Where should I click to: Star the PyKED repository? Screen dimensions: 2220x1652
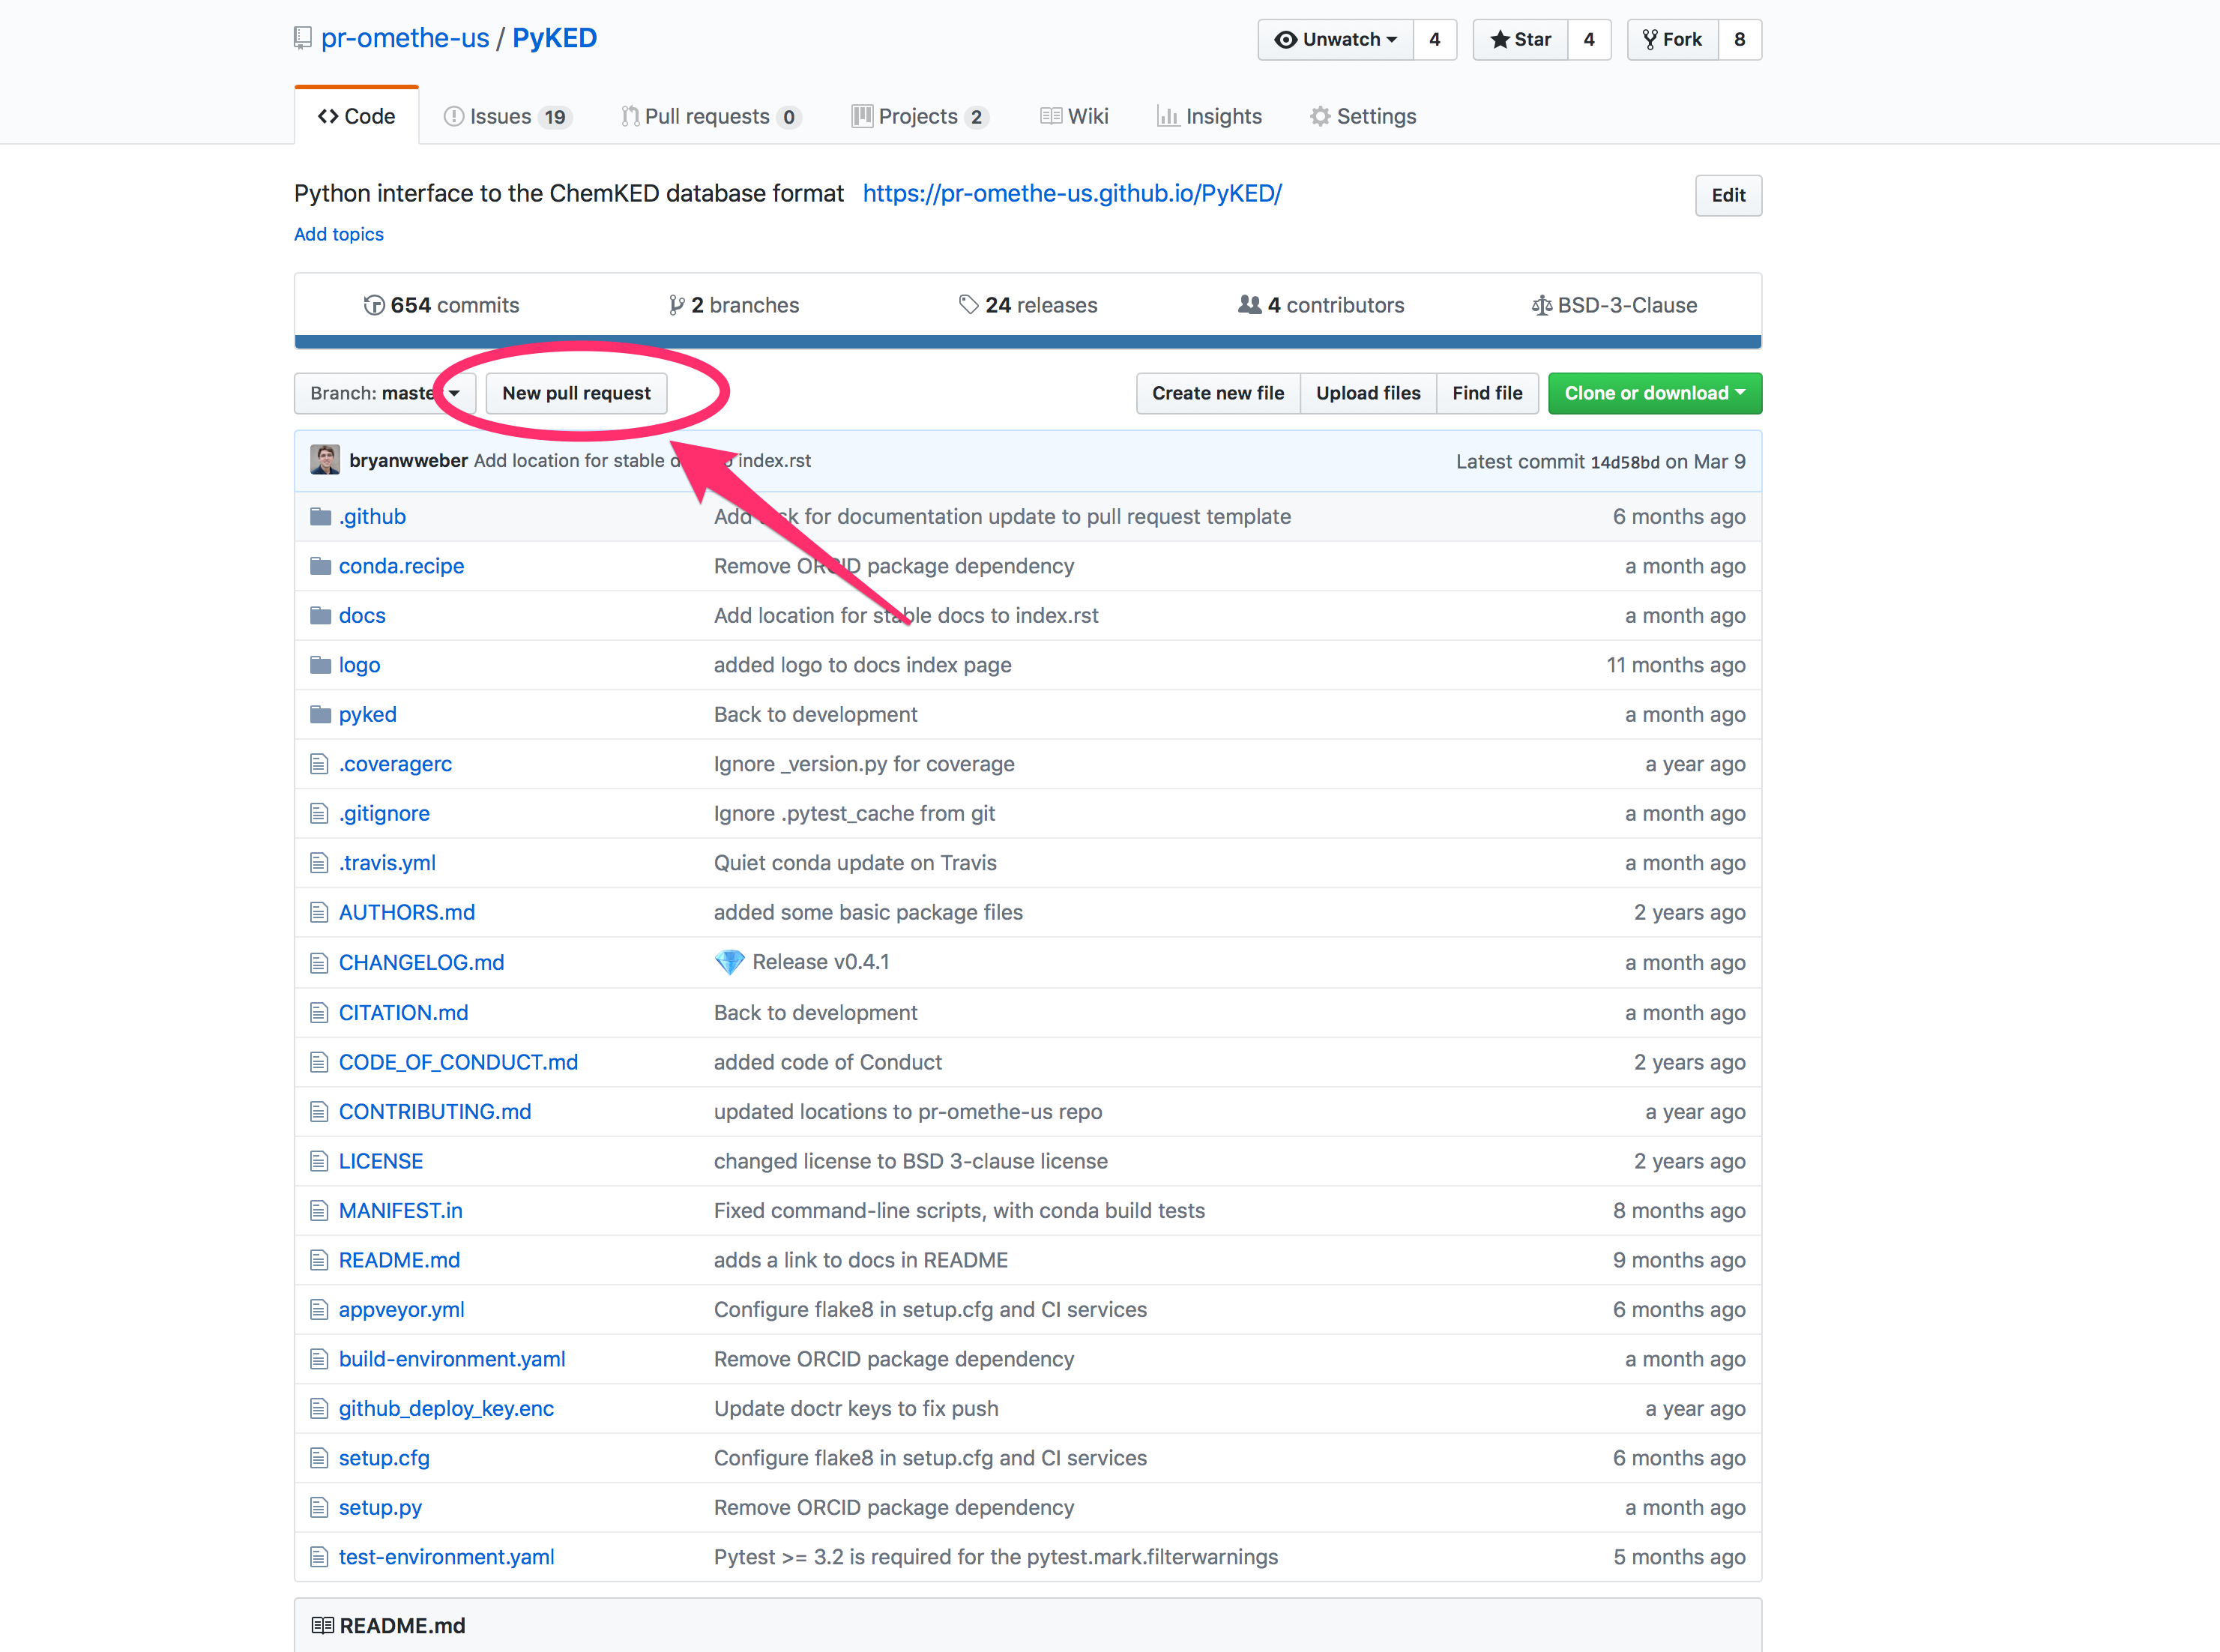[x=1520, y=39]
